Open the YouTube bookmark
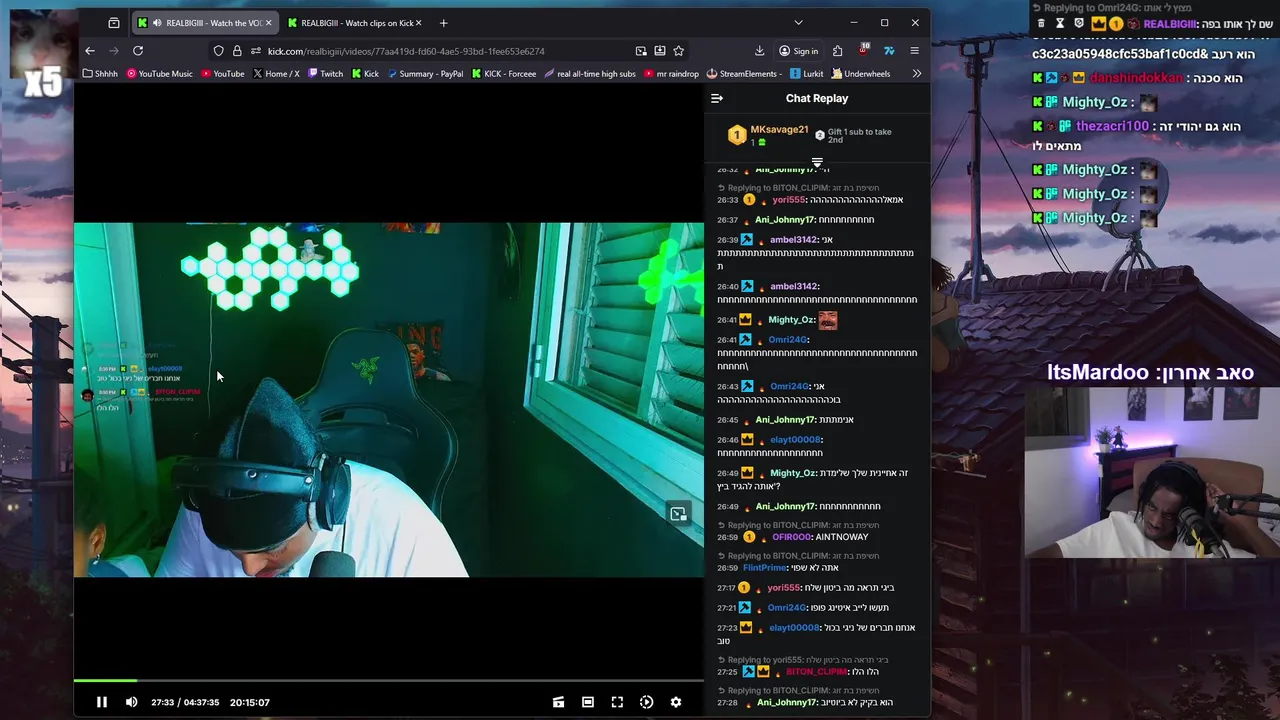1280x720 pixels. (223, 73)
